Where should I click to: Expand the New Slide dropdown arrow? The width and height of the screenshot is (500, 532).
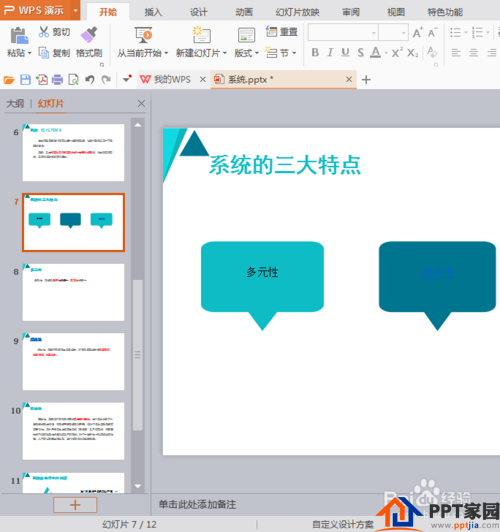pyautogui.click(x=225, y=53)
